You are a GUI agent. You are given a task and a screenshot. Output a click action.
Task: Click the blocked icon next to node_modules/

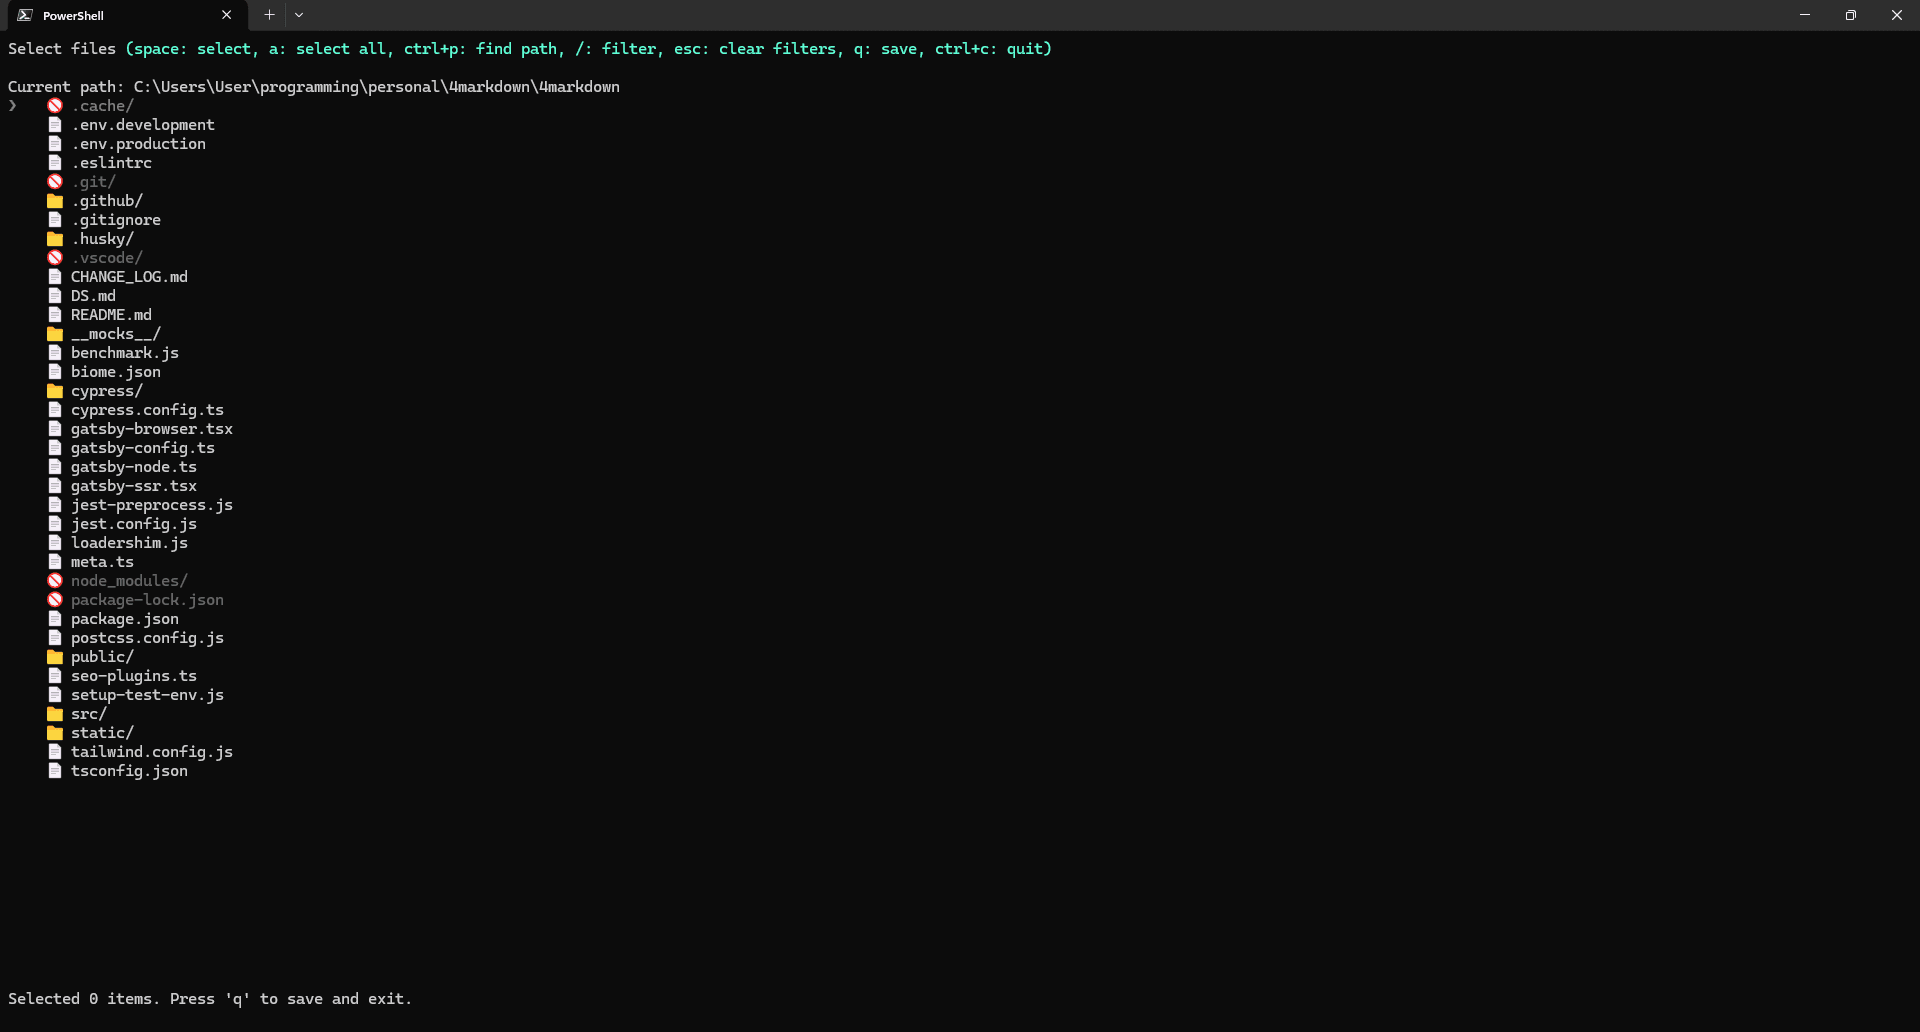55,581
